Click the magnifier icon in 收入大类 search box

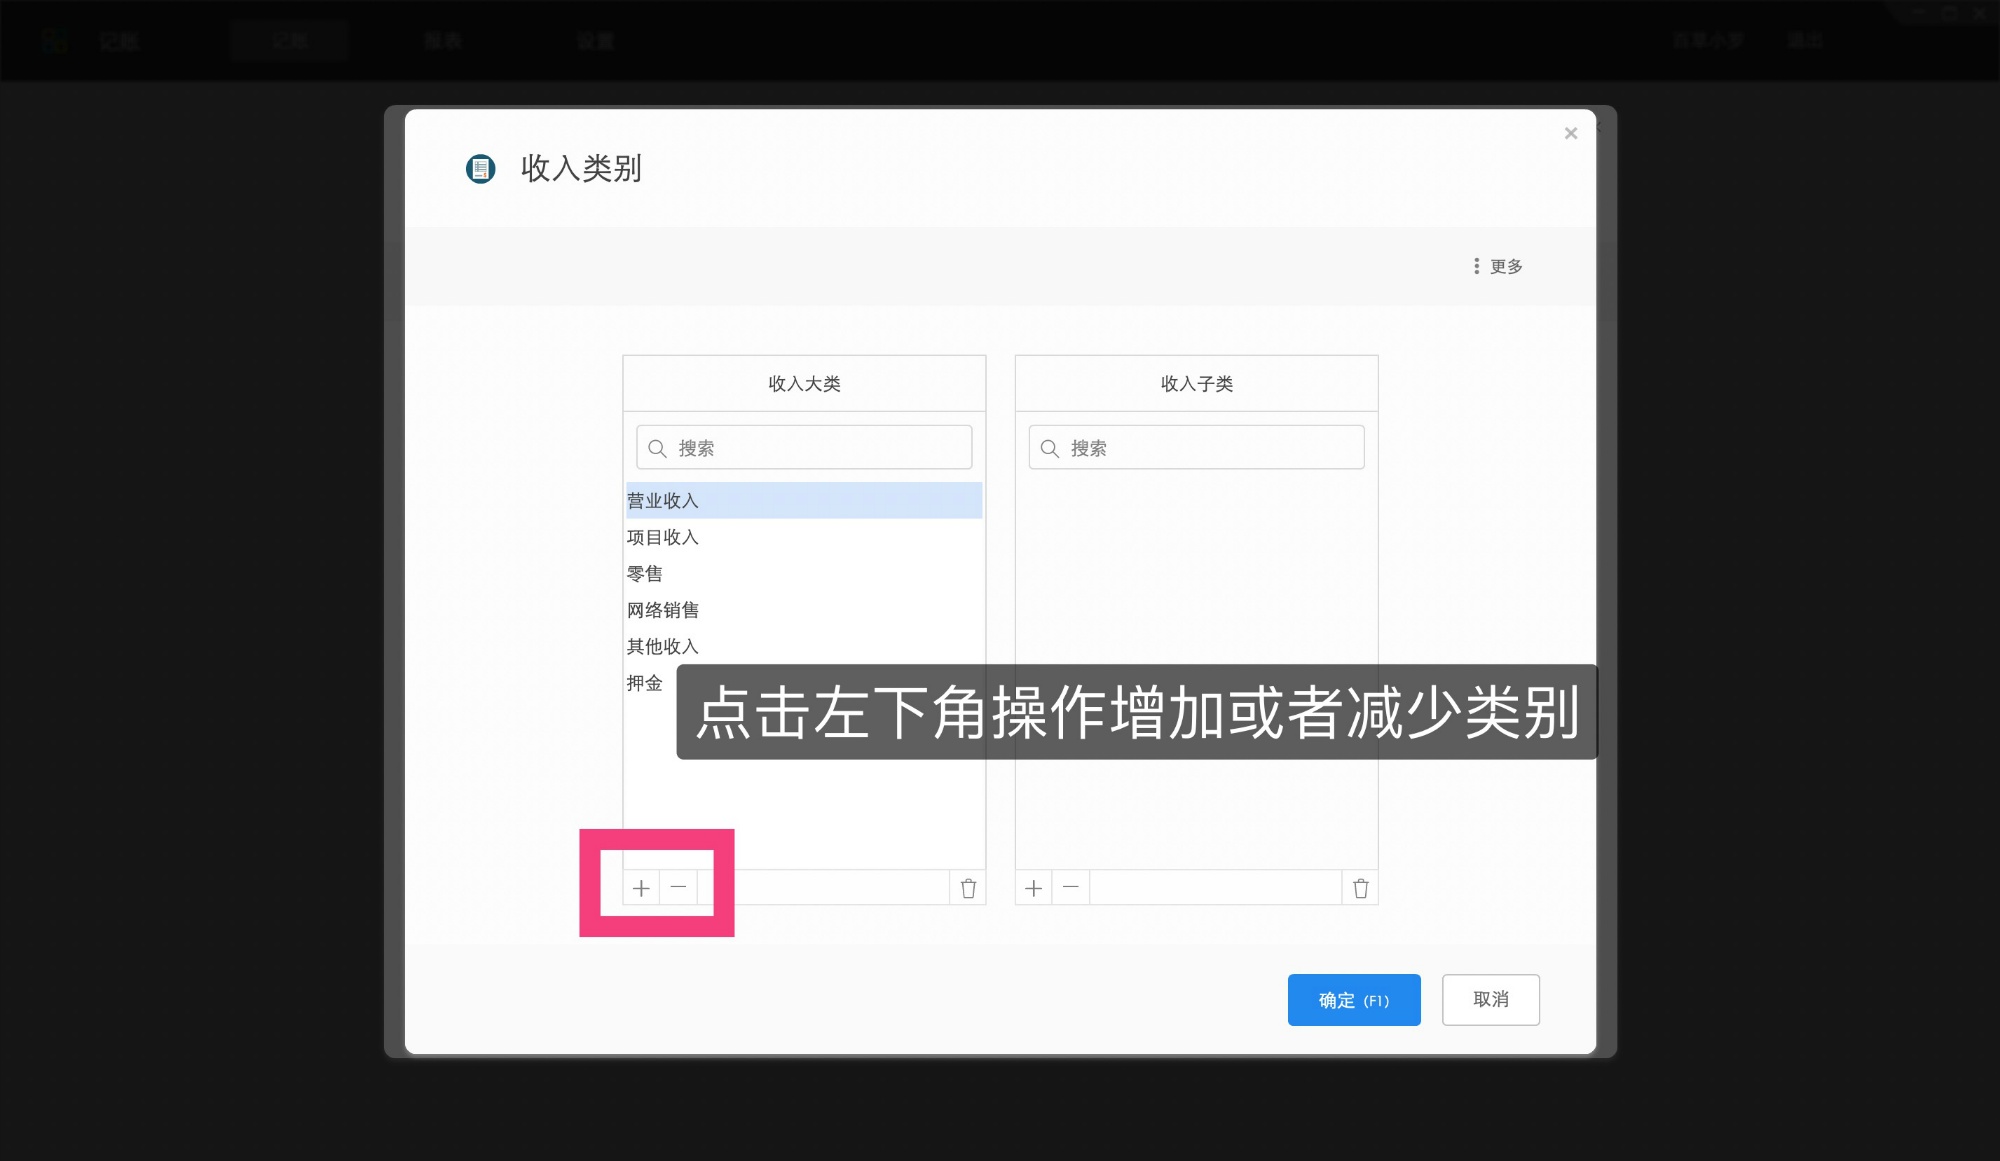[x=657, y=447]
